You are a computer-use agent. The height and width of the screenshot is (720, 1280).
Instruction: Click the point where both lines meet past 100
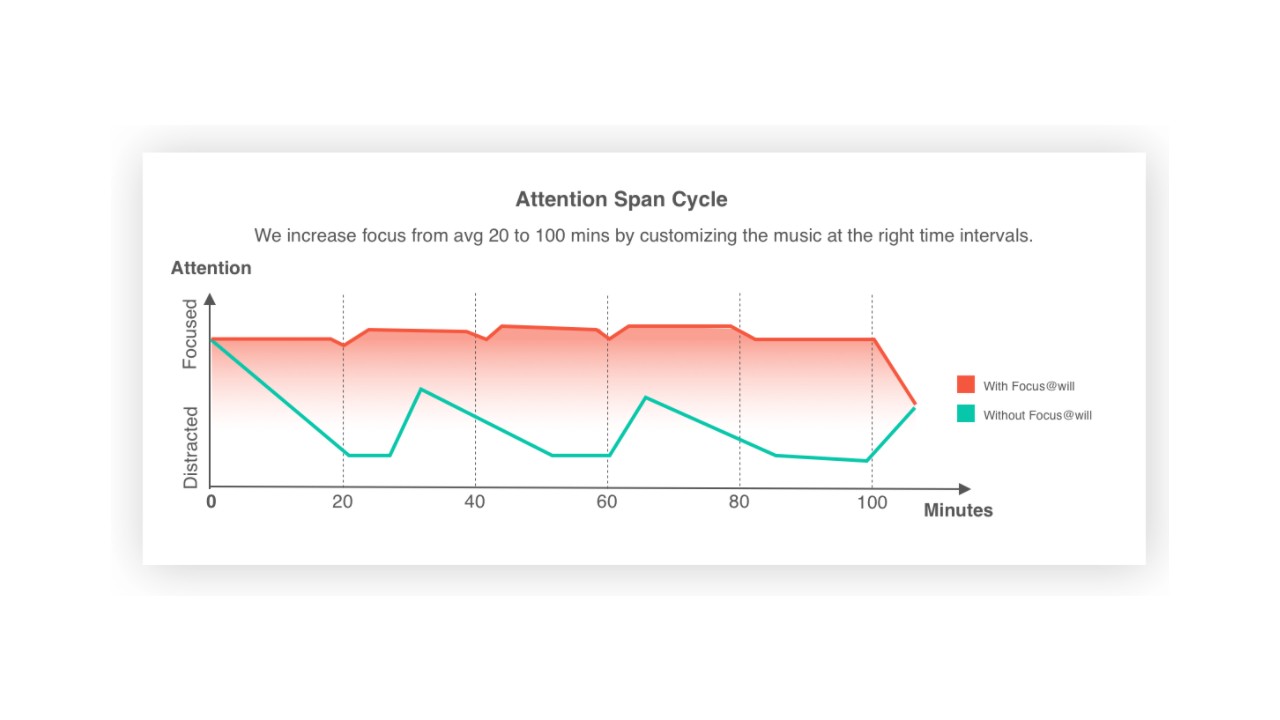[914, 406]
